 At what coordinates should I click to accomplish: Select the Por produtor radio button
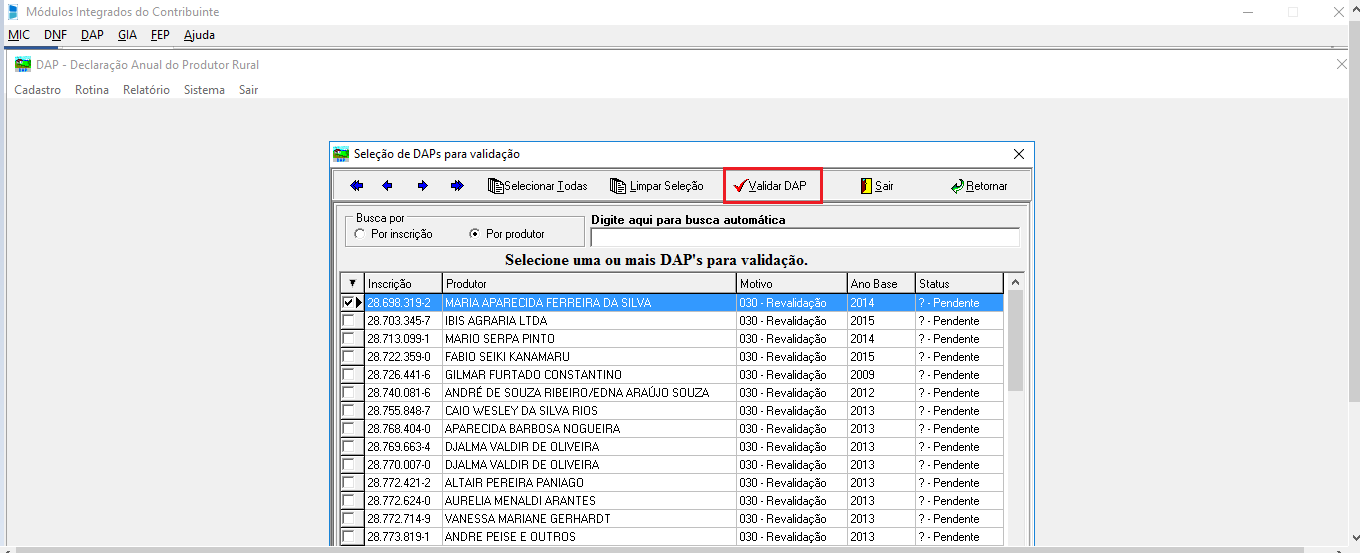tap(475, 234)
